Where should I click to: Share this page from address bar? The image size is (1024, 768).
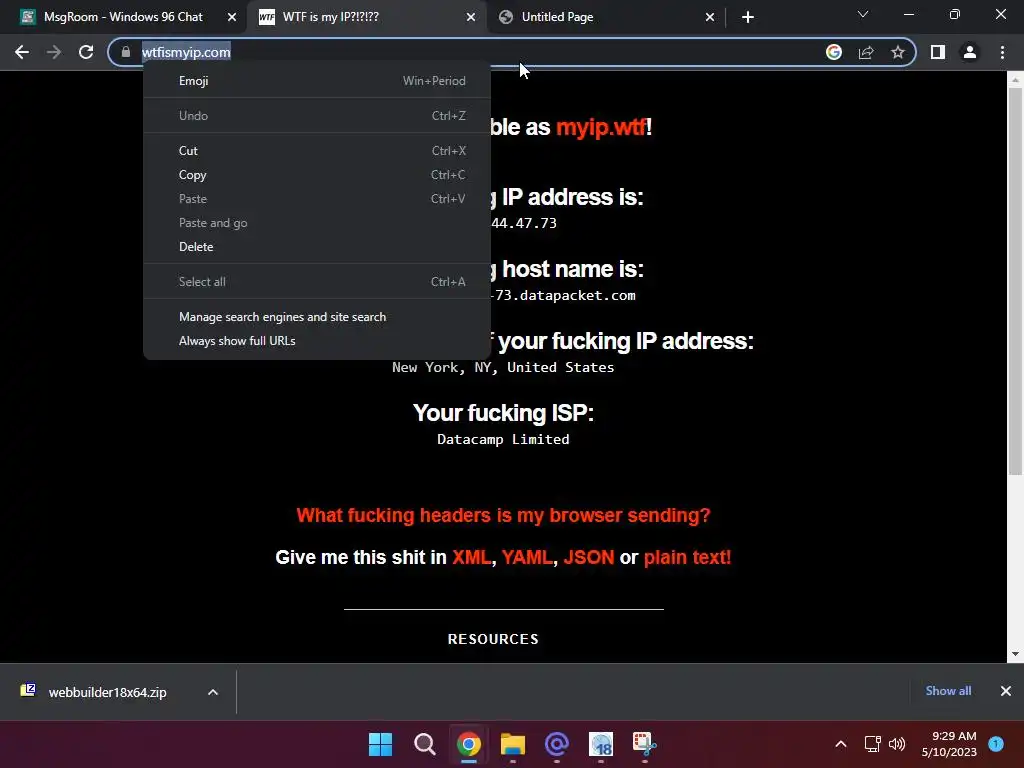(866, 52)
